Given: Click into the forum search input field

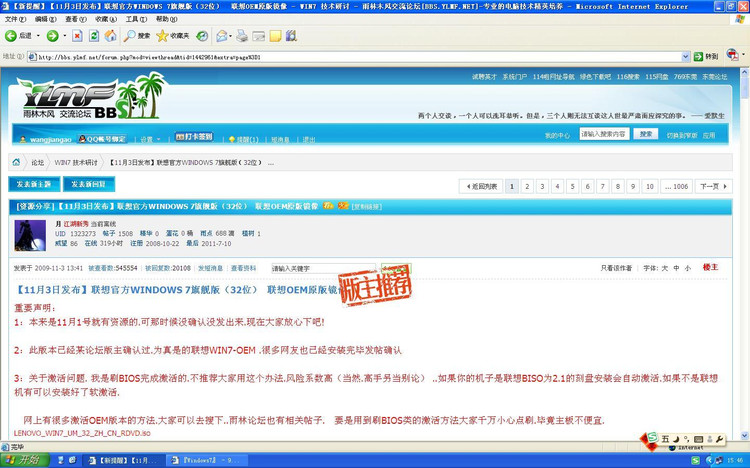Looking at the screenshot, I should click(604, 134).
